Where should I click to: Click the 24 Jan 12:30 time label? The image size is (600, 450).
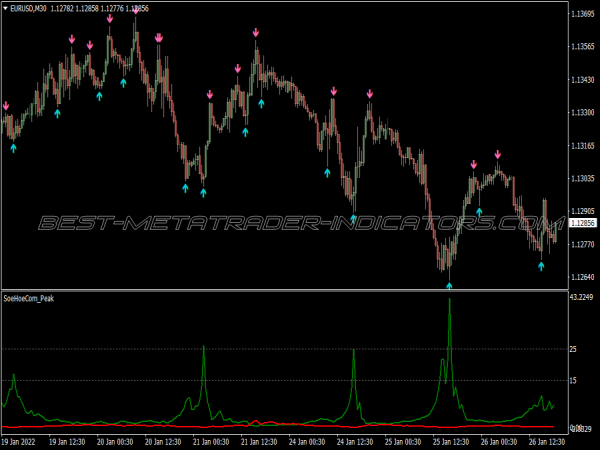(x=355, y=442)
